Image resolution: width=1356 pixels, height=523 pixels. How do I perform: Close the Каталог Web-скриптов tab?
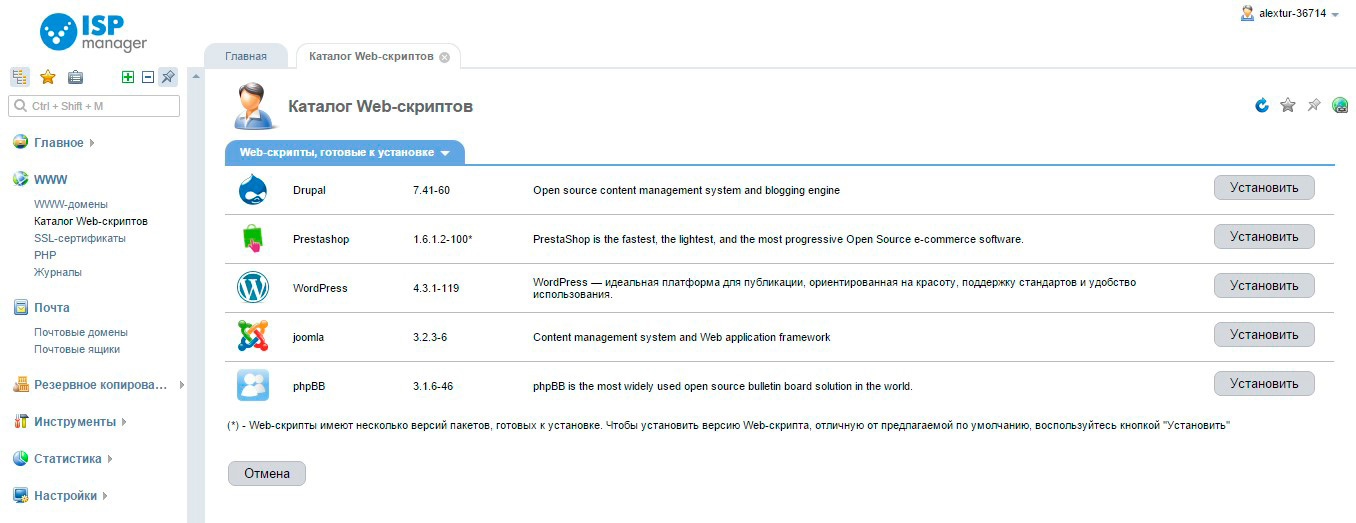coord(444,57)
